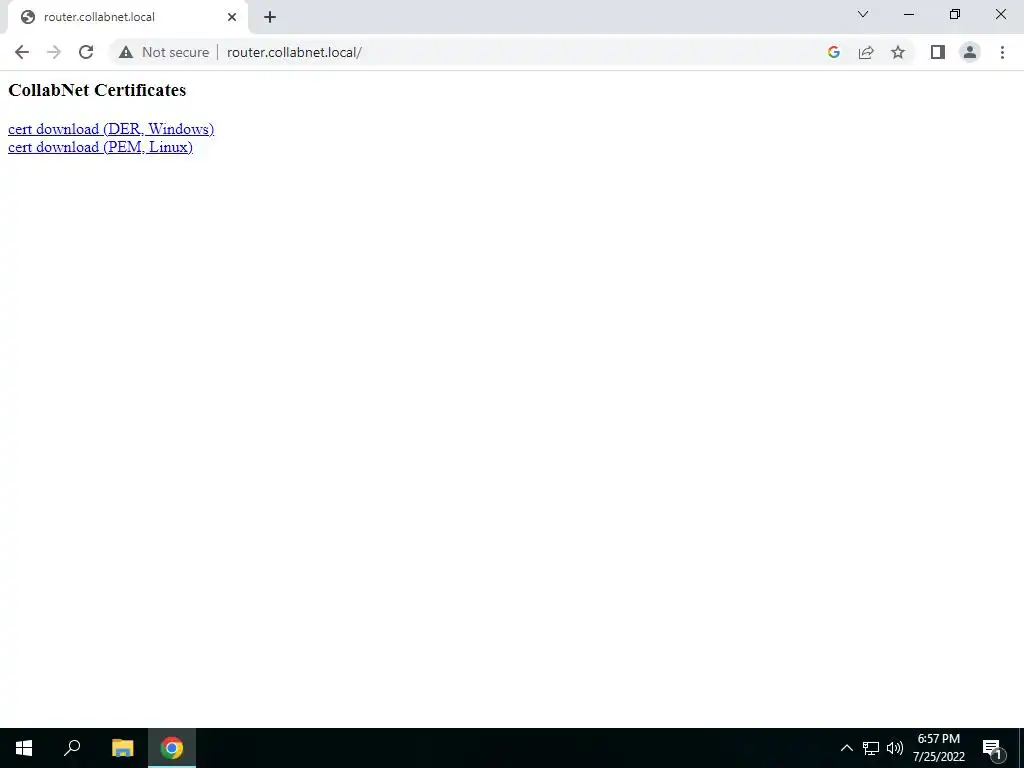Download the PEM Linux certificate
Screen dimensions: 1024x768
(100, 147)
